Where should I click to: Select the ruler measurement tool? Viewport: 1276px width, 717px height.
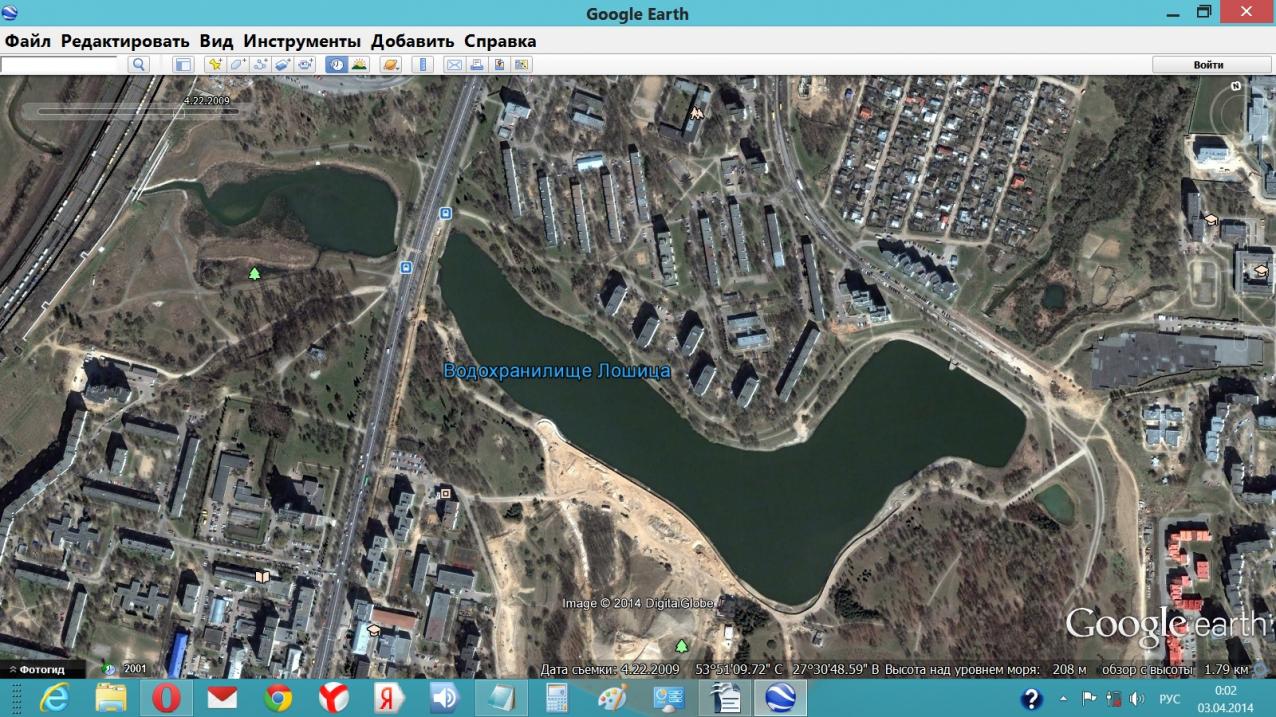[x=422, y=65]
